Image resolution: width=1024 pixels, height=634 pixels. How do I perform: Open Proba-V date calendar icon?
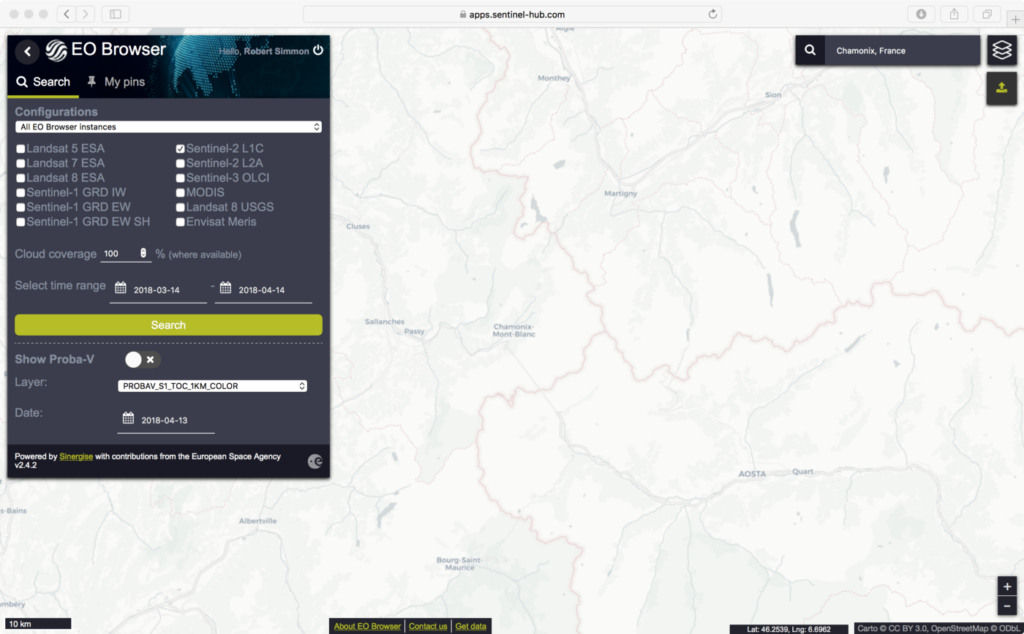[x=128, y=418]
